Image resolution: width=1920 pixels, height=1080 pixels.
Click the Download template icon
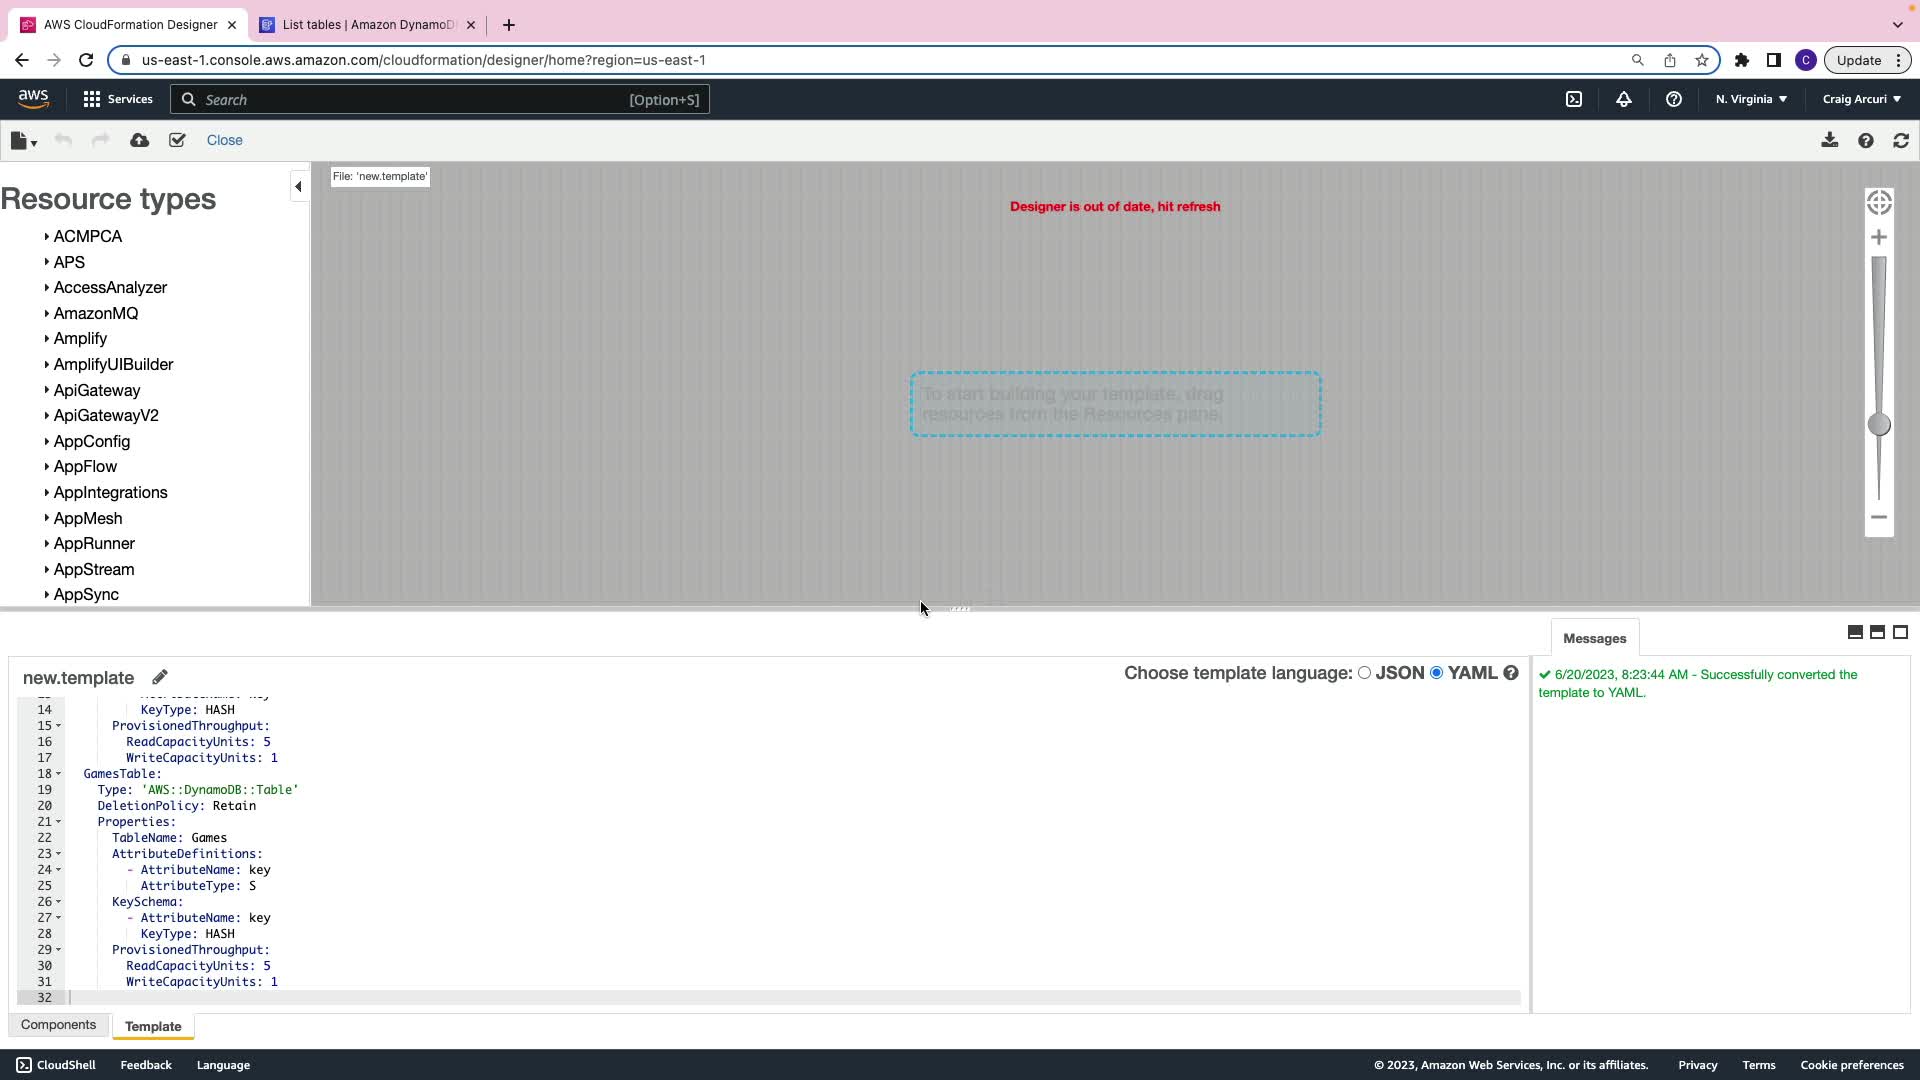[1829, 141]
